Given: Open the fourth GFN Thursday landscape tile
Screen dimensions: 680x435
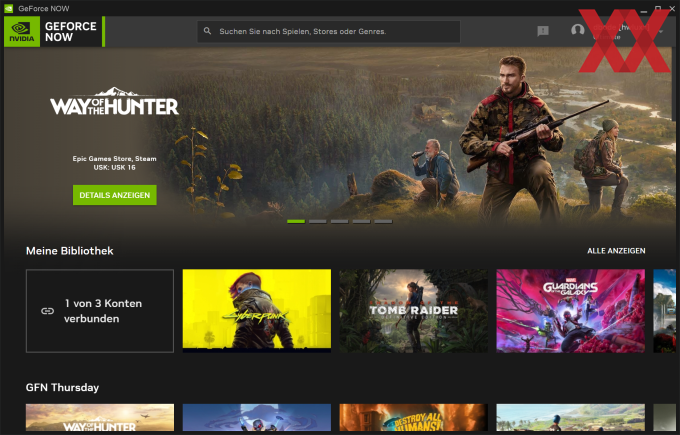Looking at the screenshot, I should point(571,418).
